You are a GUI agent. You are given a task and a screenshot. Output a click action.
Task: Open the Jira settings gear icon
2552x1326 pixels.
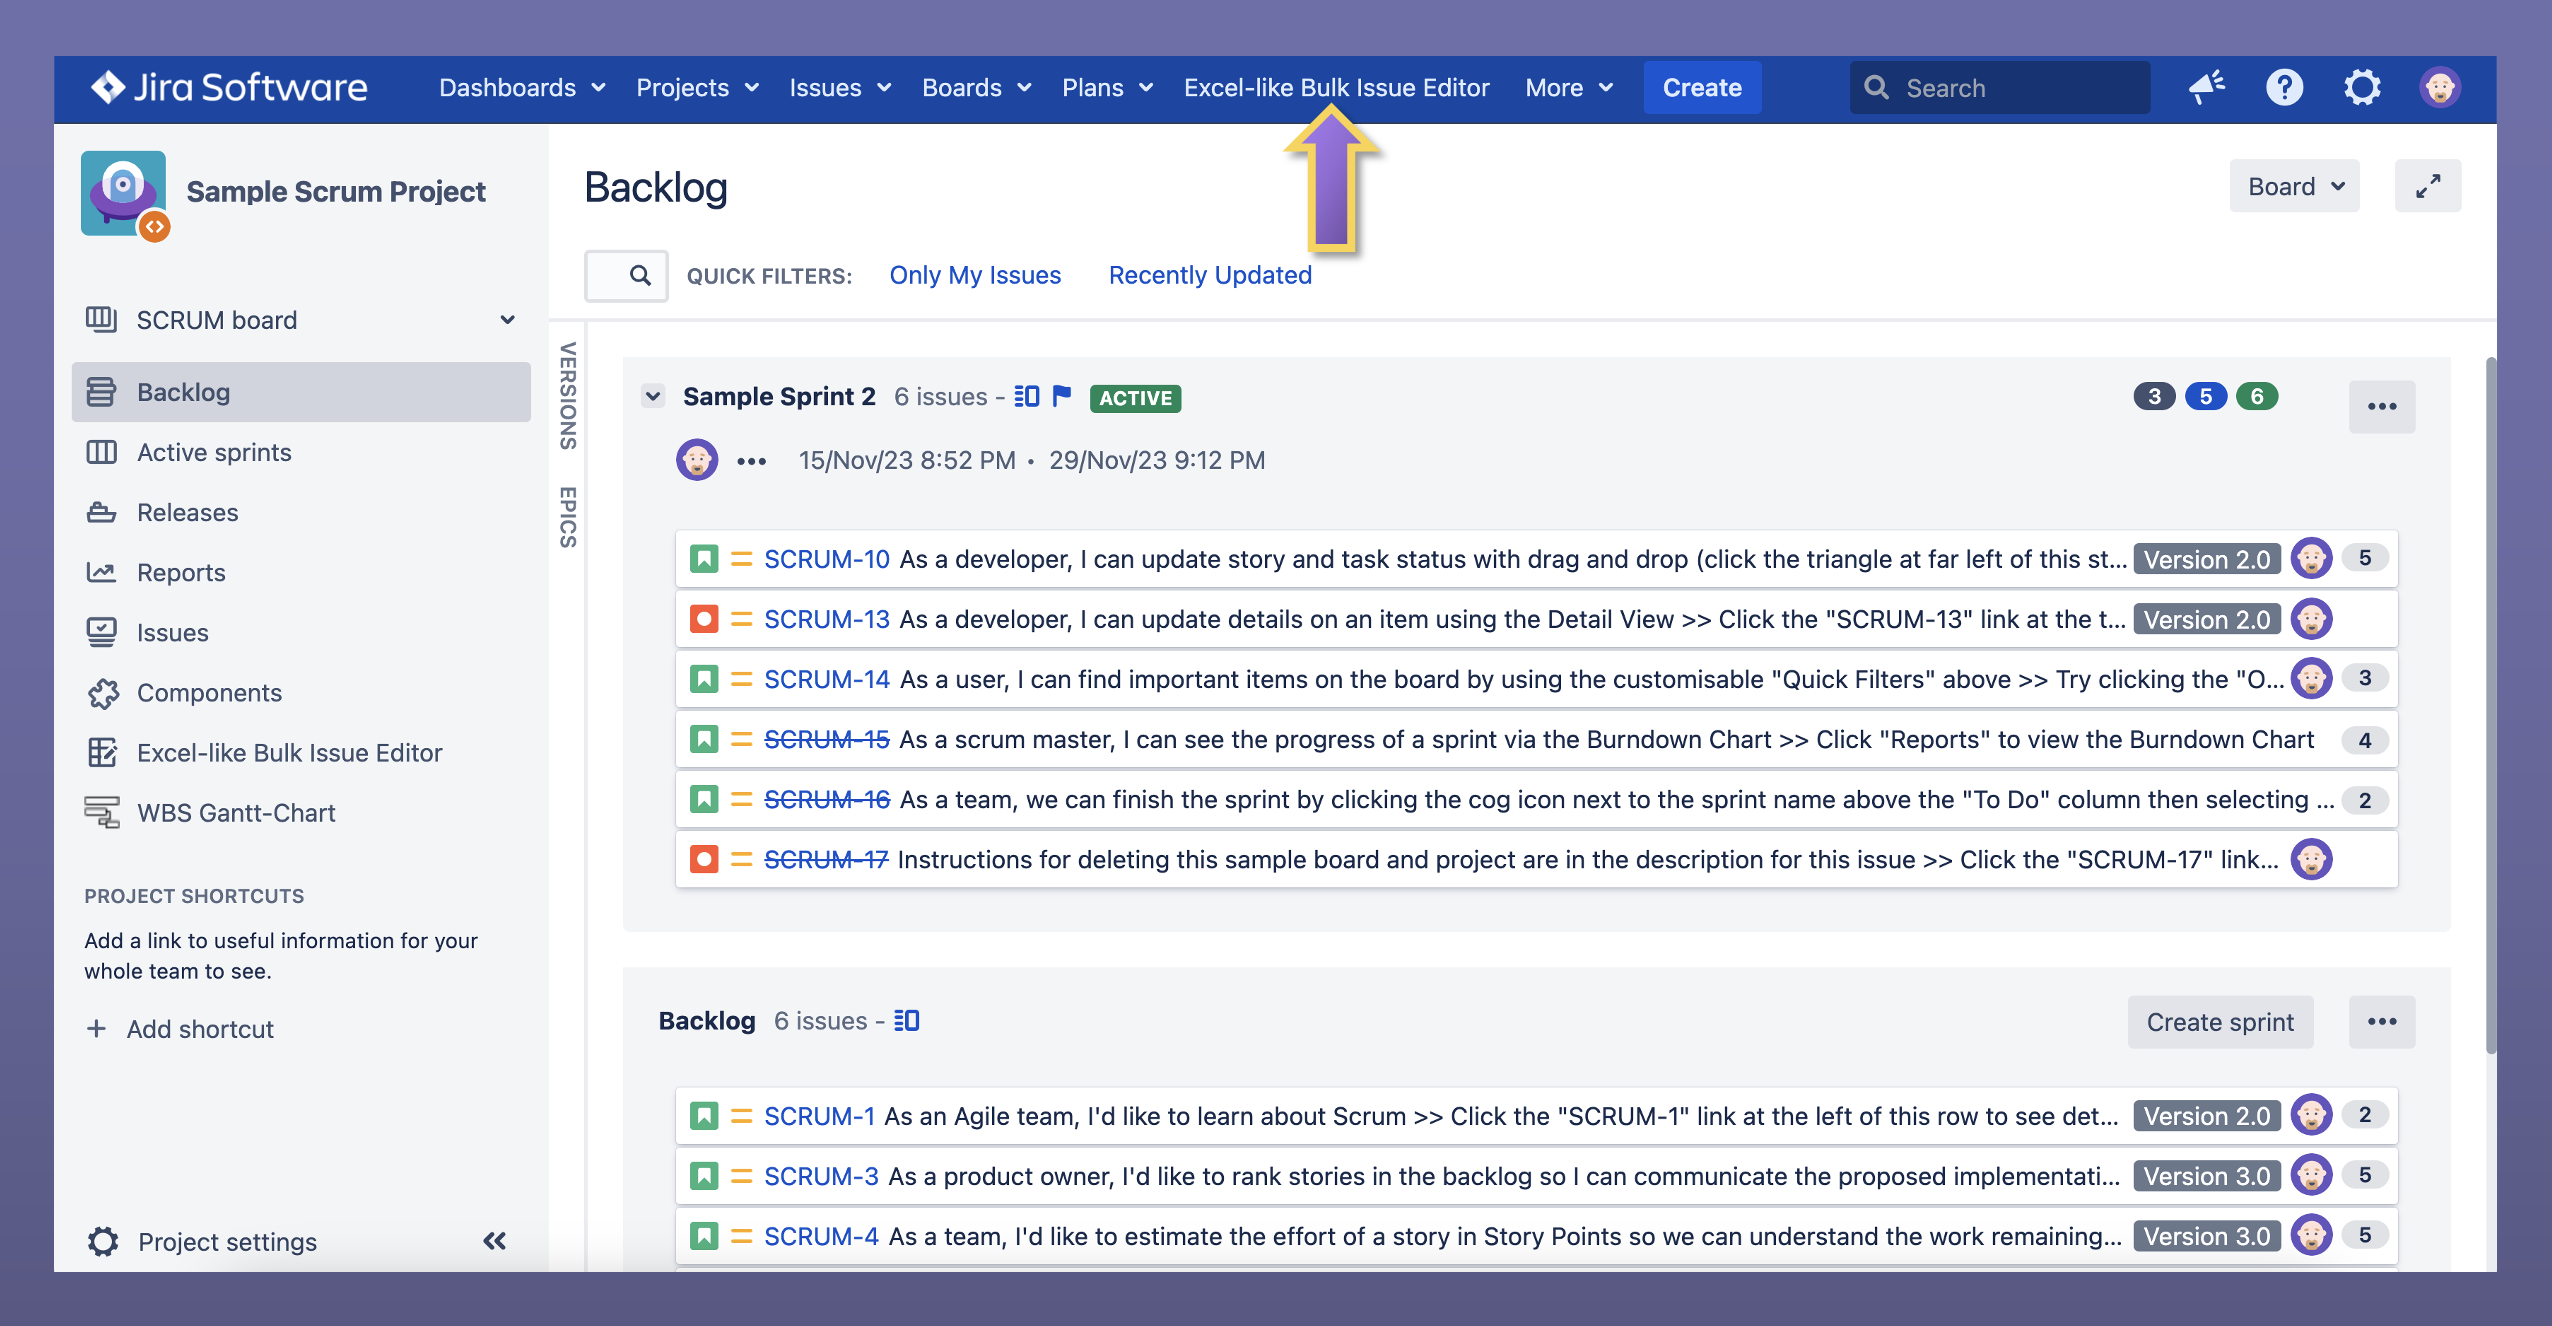pyautogui.click(x=2362, y=88)
